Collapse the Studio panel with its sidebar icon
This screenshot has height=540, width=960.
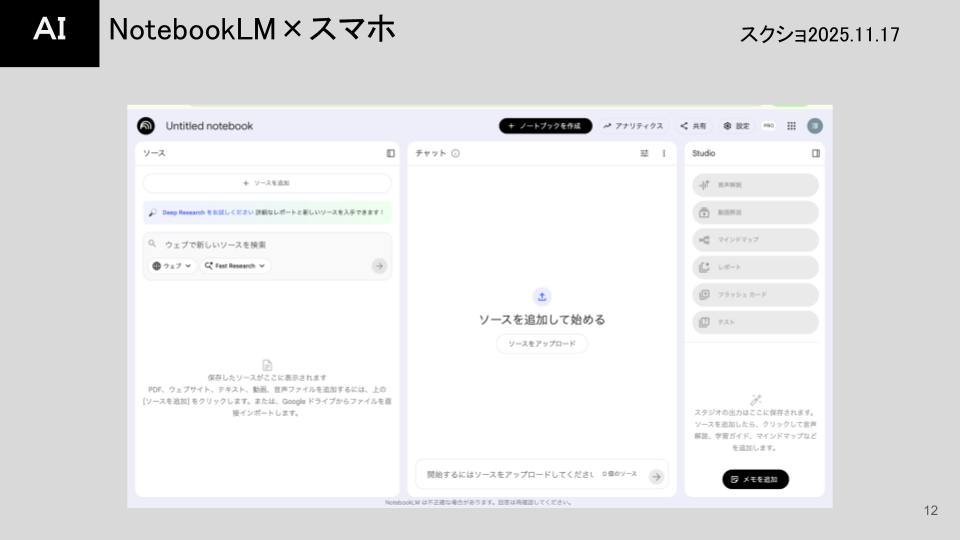pos(815,153)
